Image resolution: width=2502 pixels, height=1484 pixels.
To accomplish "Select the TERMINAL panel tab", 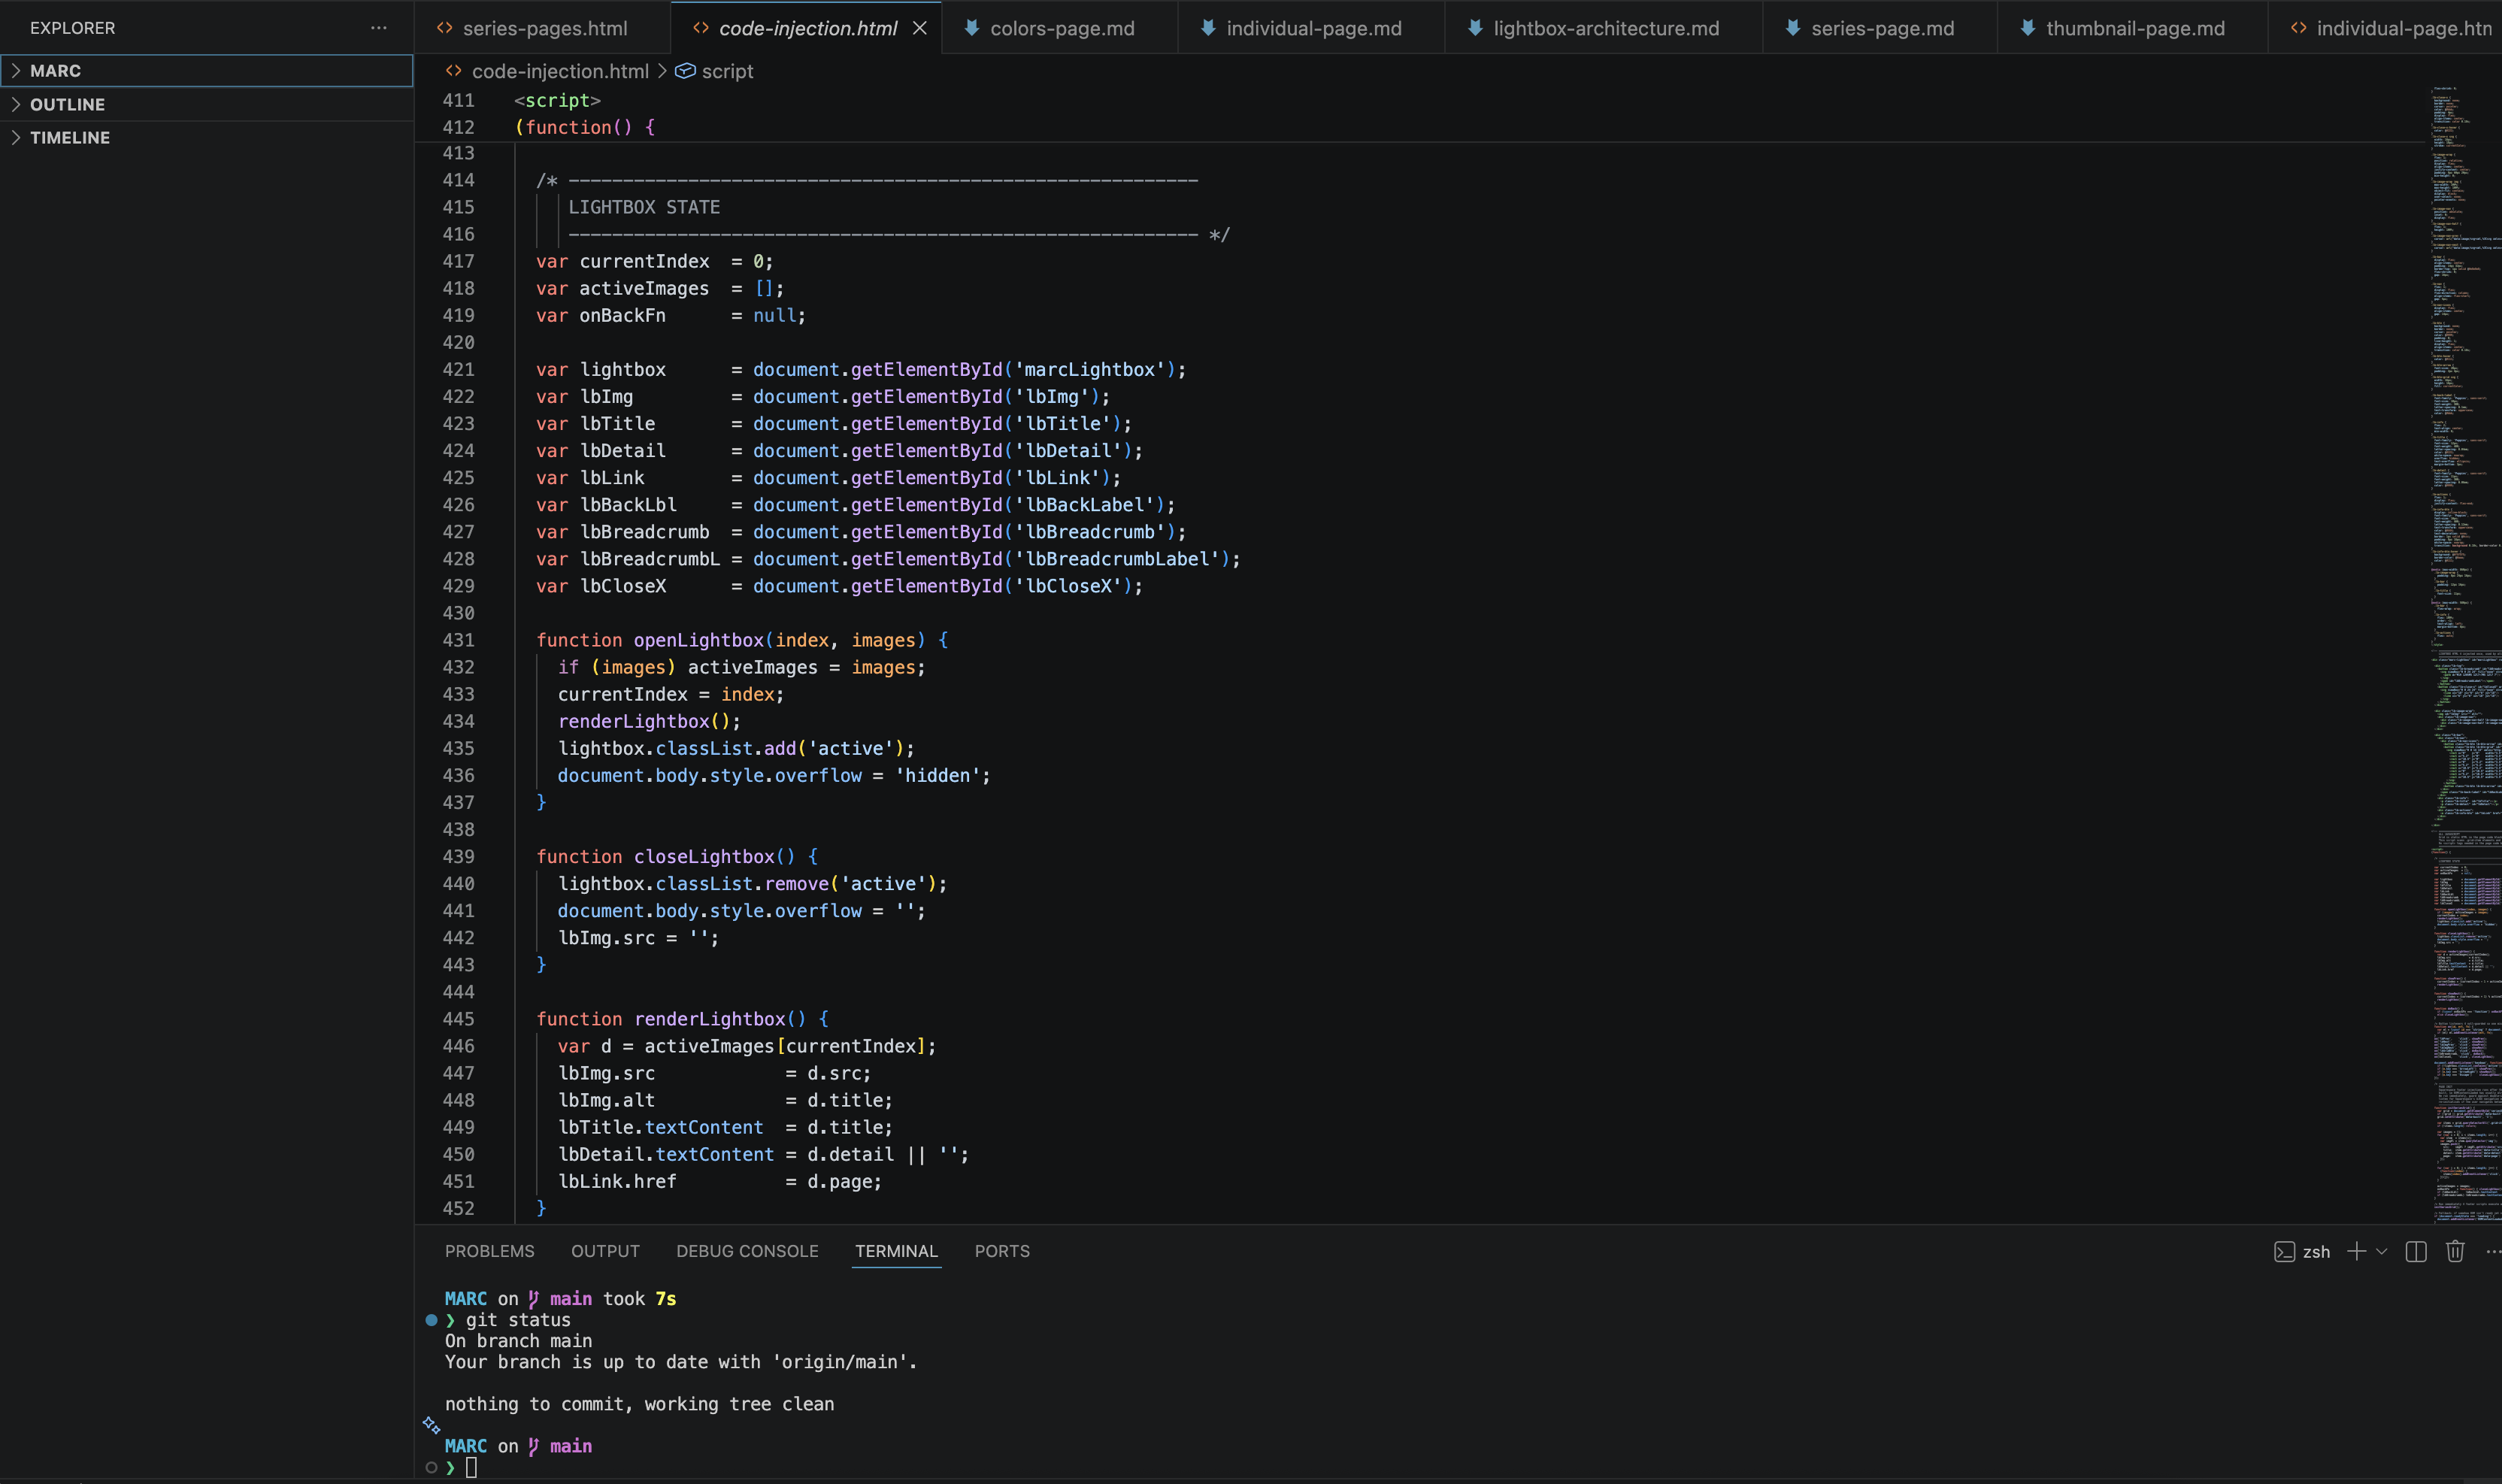I will (x=896, y=1251).
